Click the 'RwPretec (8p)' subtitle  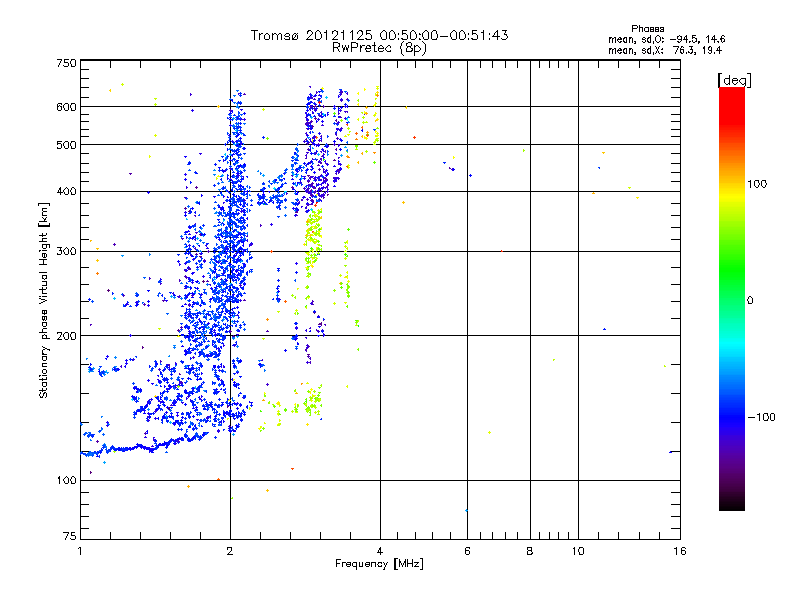[x=379, y=48]
